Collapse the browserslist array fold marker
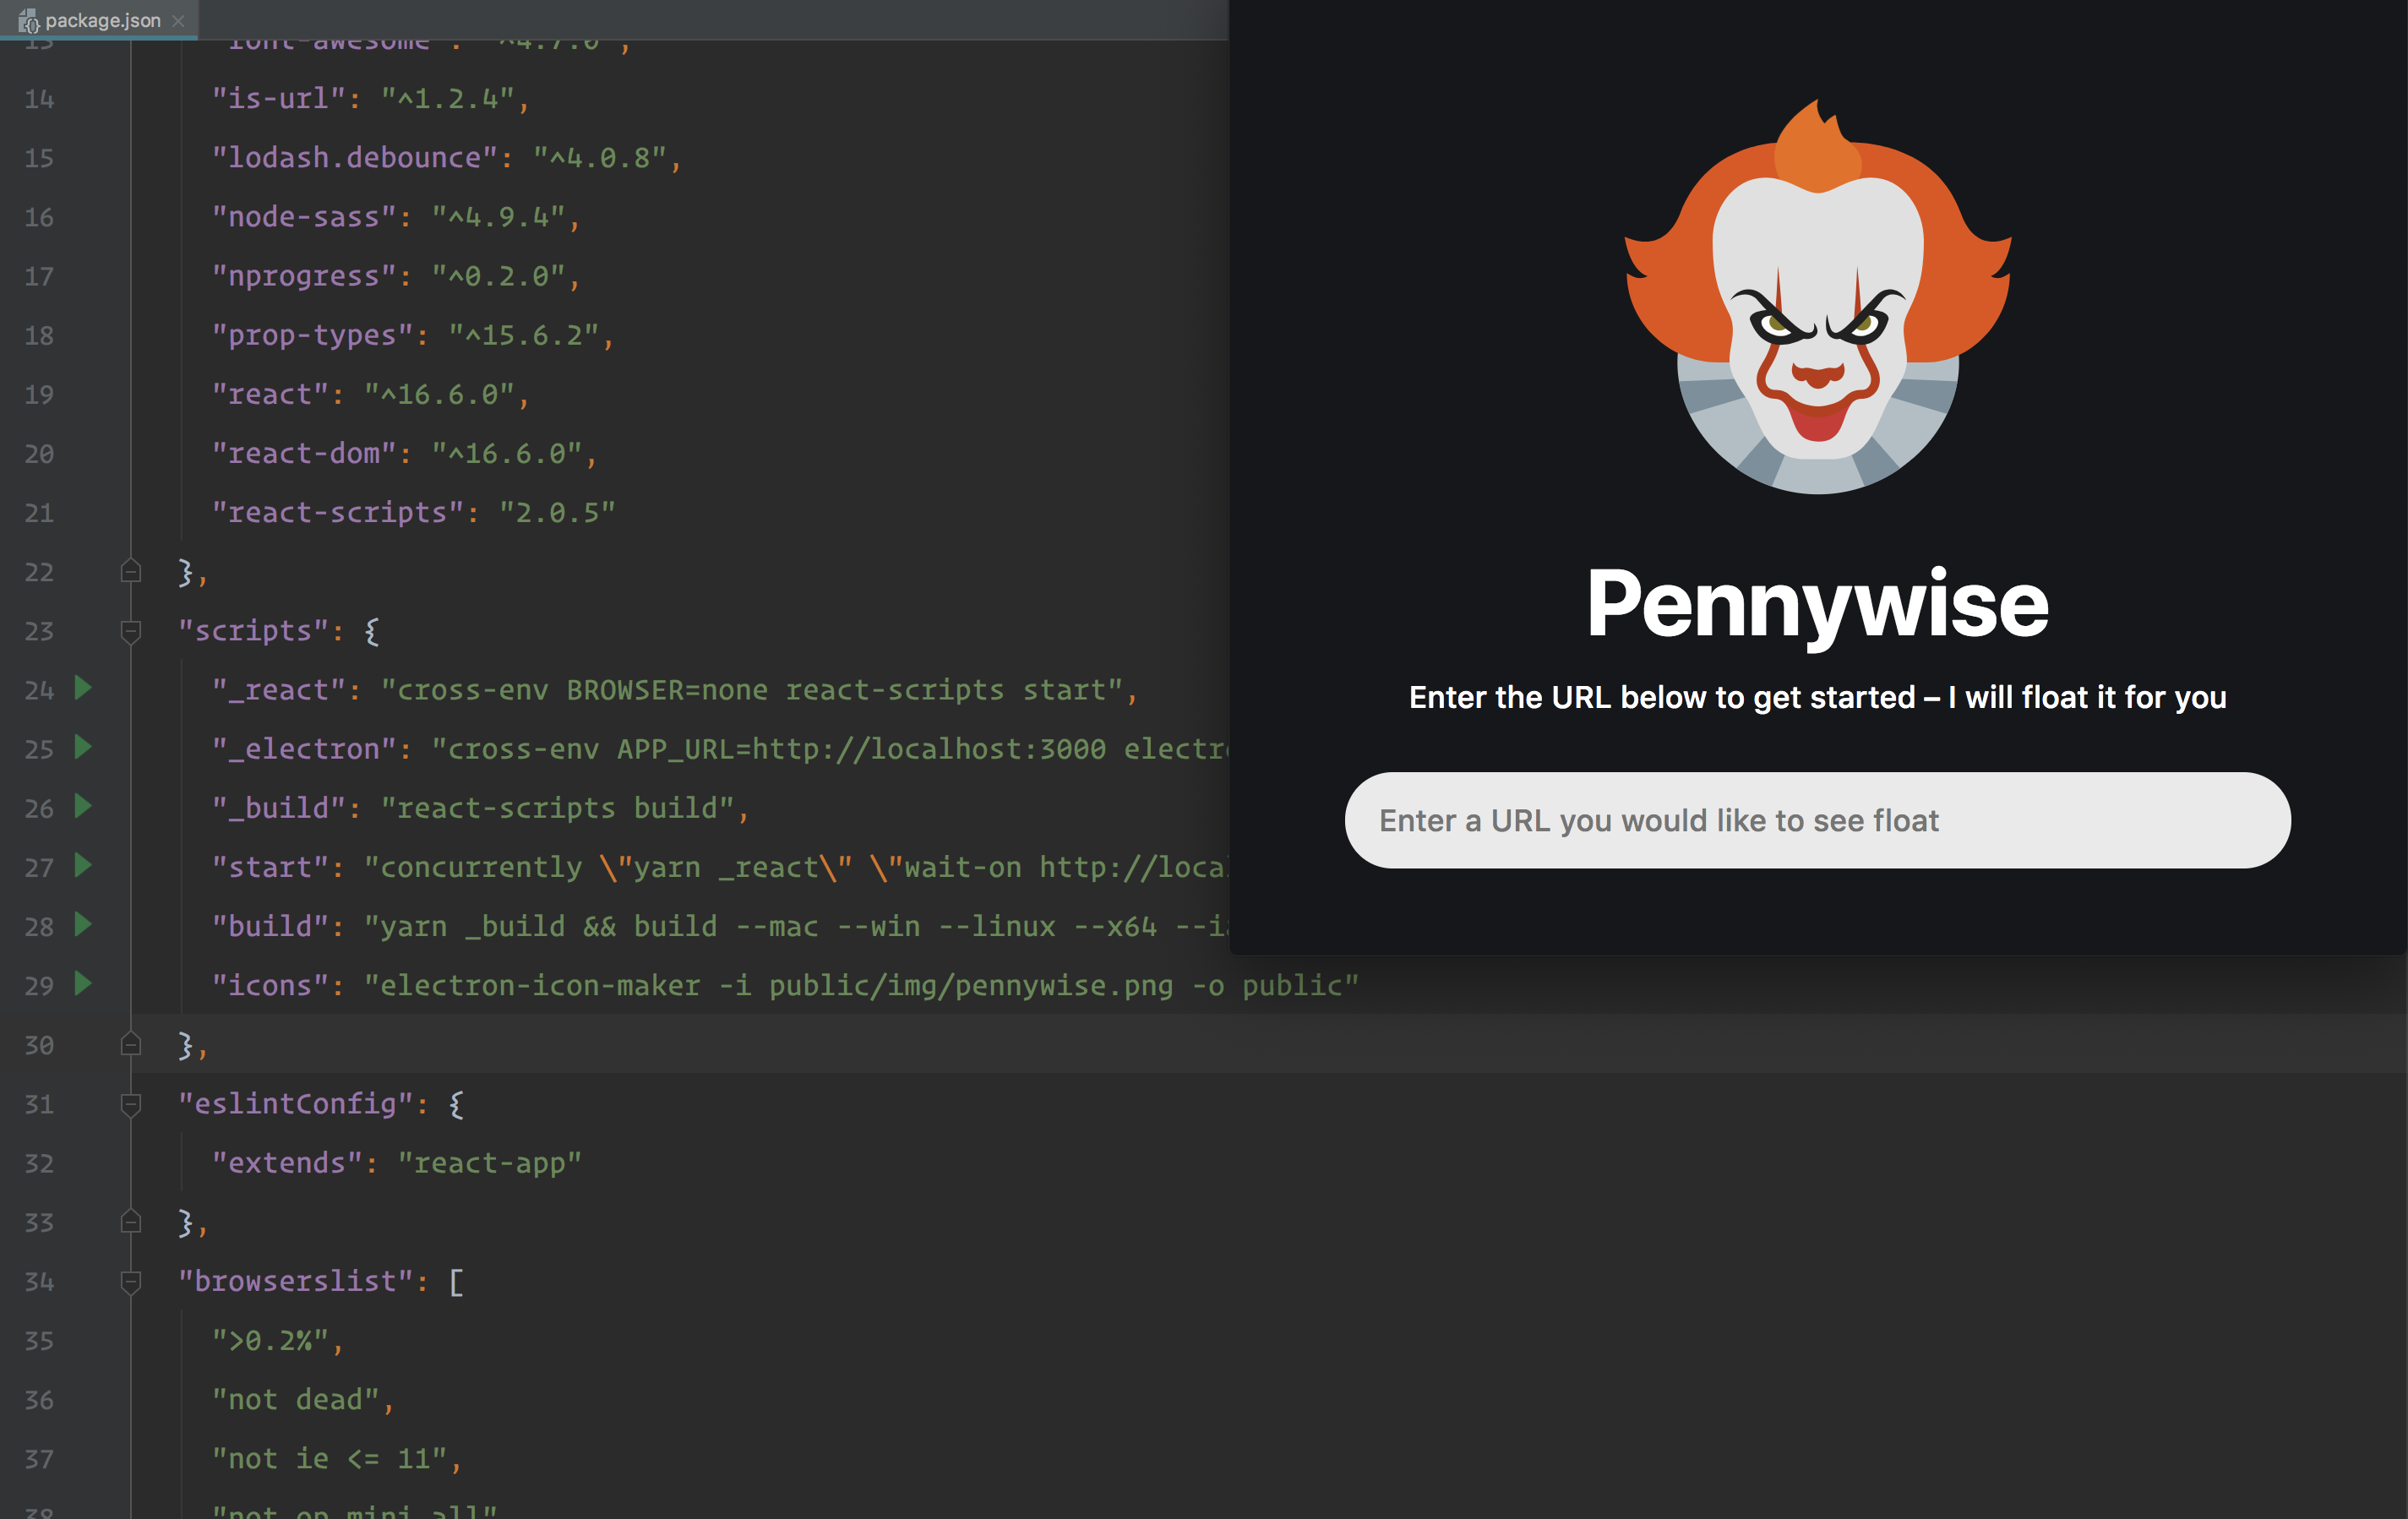This screenshot has width=2408, height=1519. [x=131, y=1281]
